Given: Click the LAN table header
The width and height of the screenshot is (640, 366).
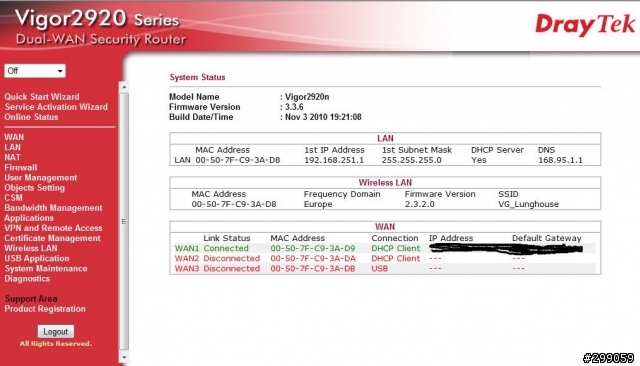Looking at the screenshot, I should tap(385, 138).
